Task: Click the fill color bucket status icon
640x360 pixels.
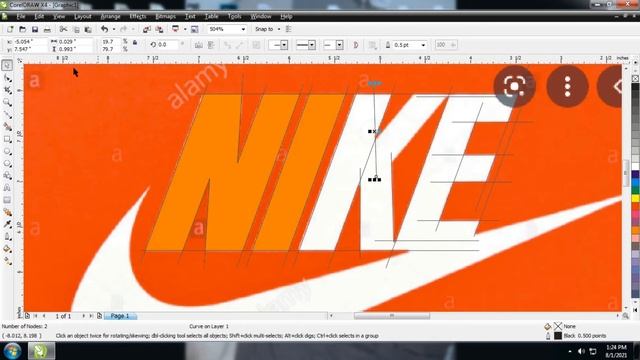Action: pyautogui.click(x=548, y=327)
